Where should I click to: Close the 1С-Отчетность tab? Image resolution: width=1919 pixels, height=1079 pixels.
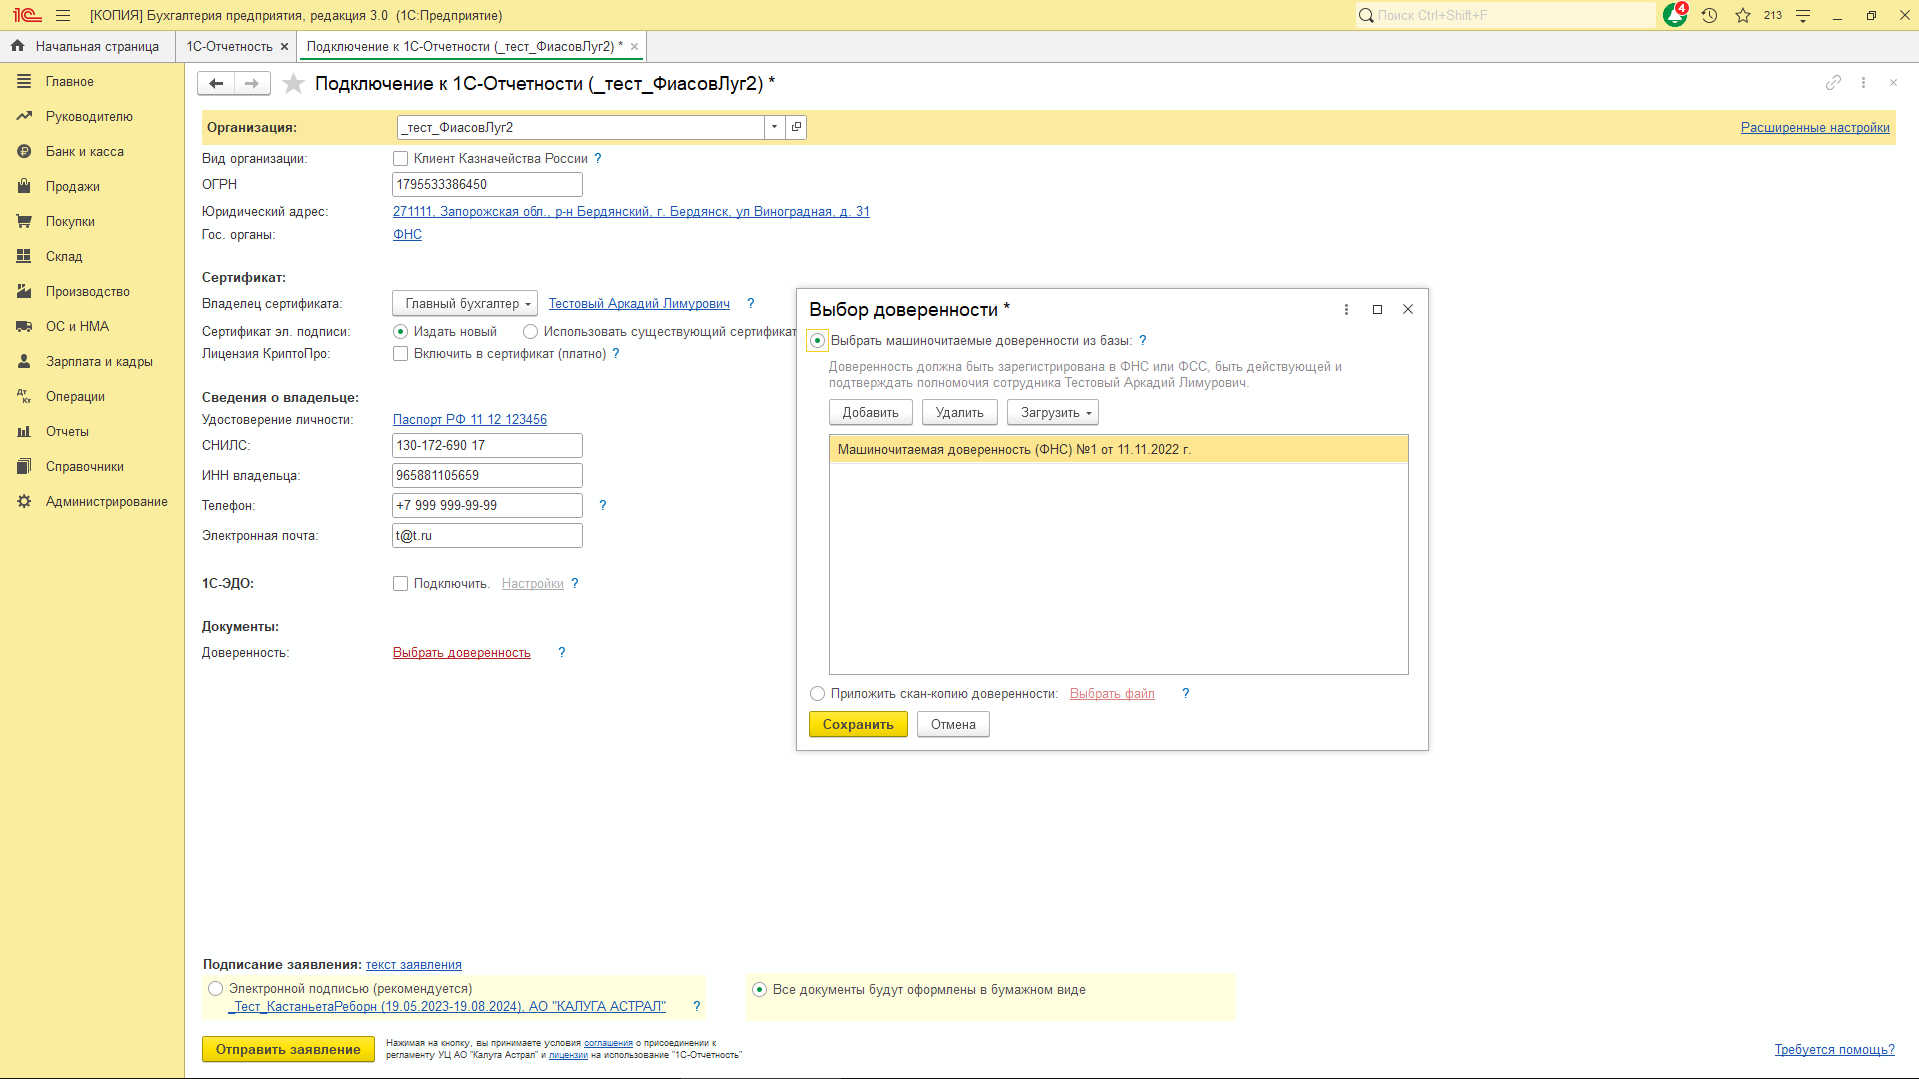tap(284, 46)
